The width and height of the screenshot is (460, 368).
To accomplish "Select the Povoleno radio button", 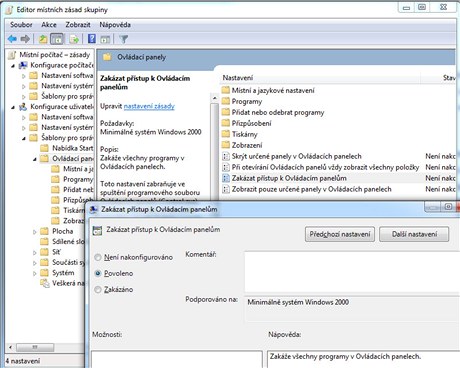I will pos(98,273).
